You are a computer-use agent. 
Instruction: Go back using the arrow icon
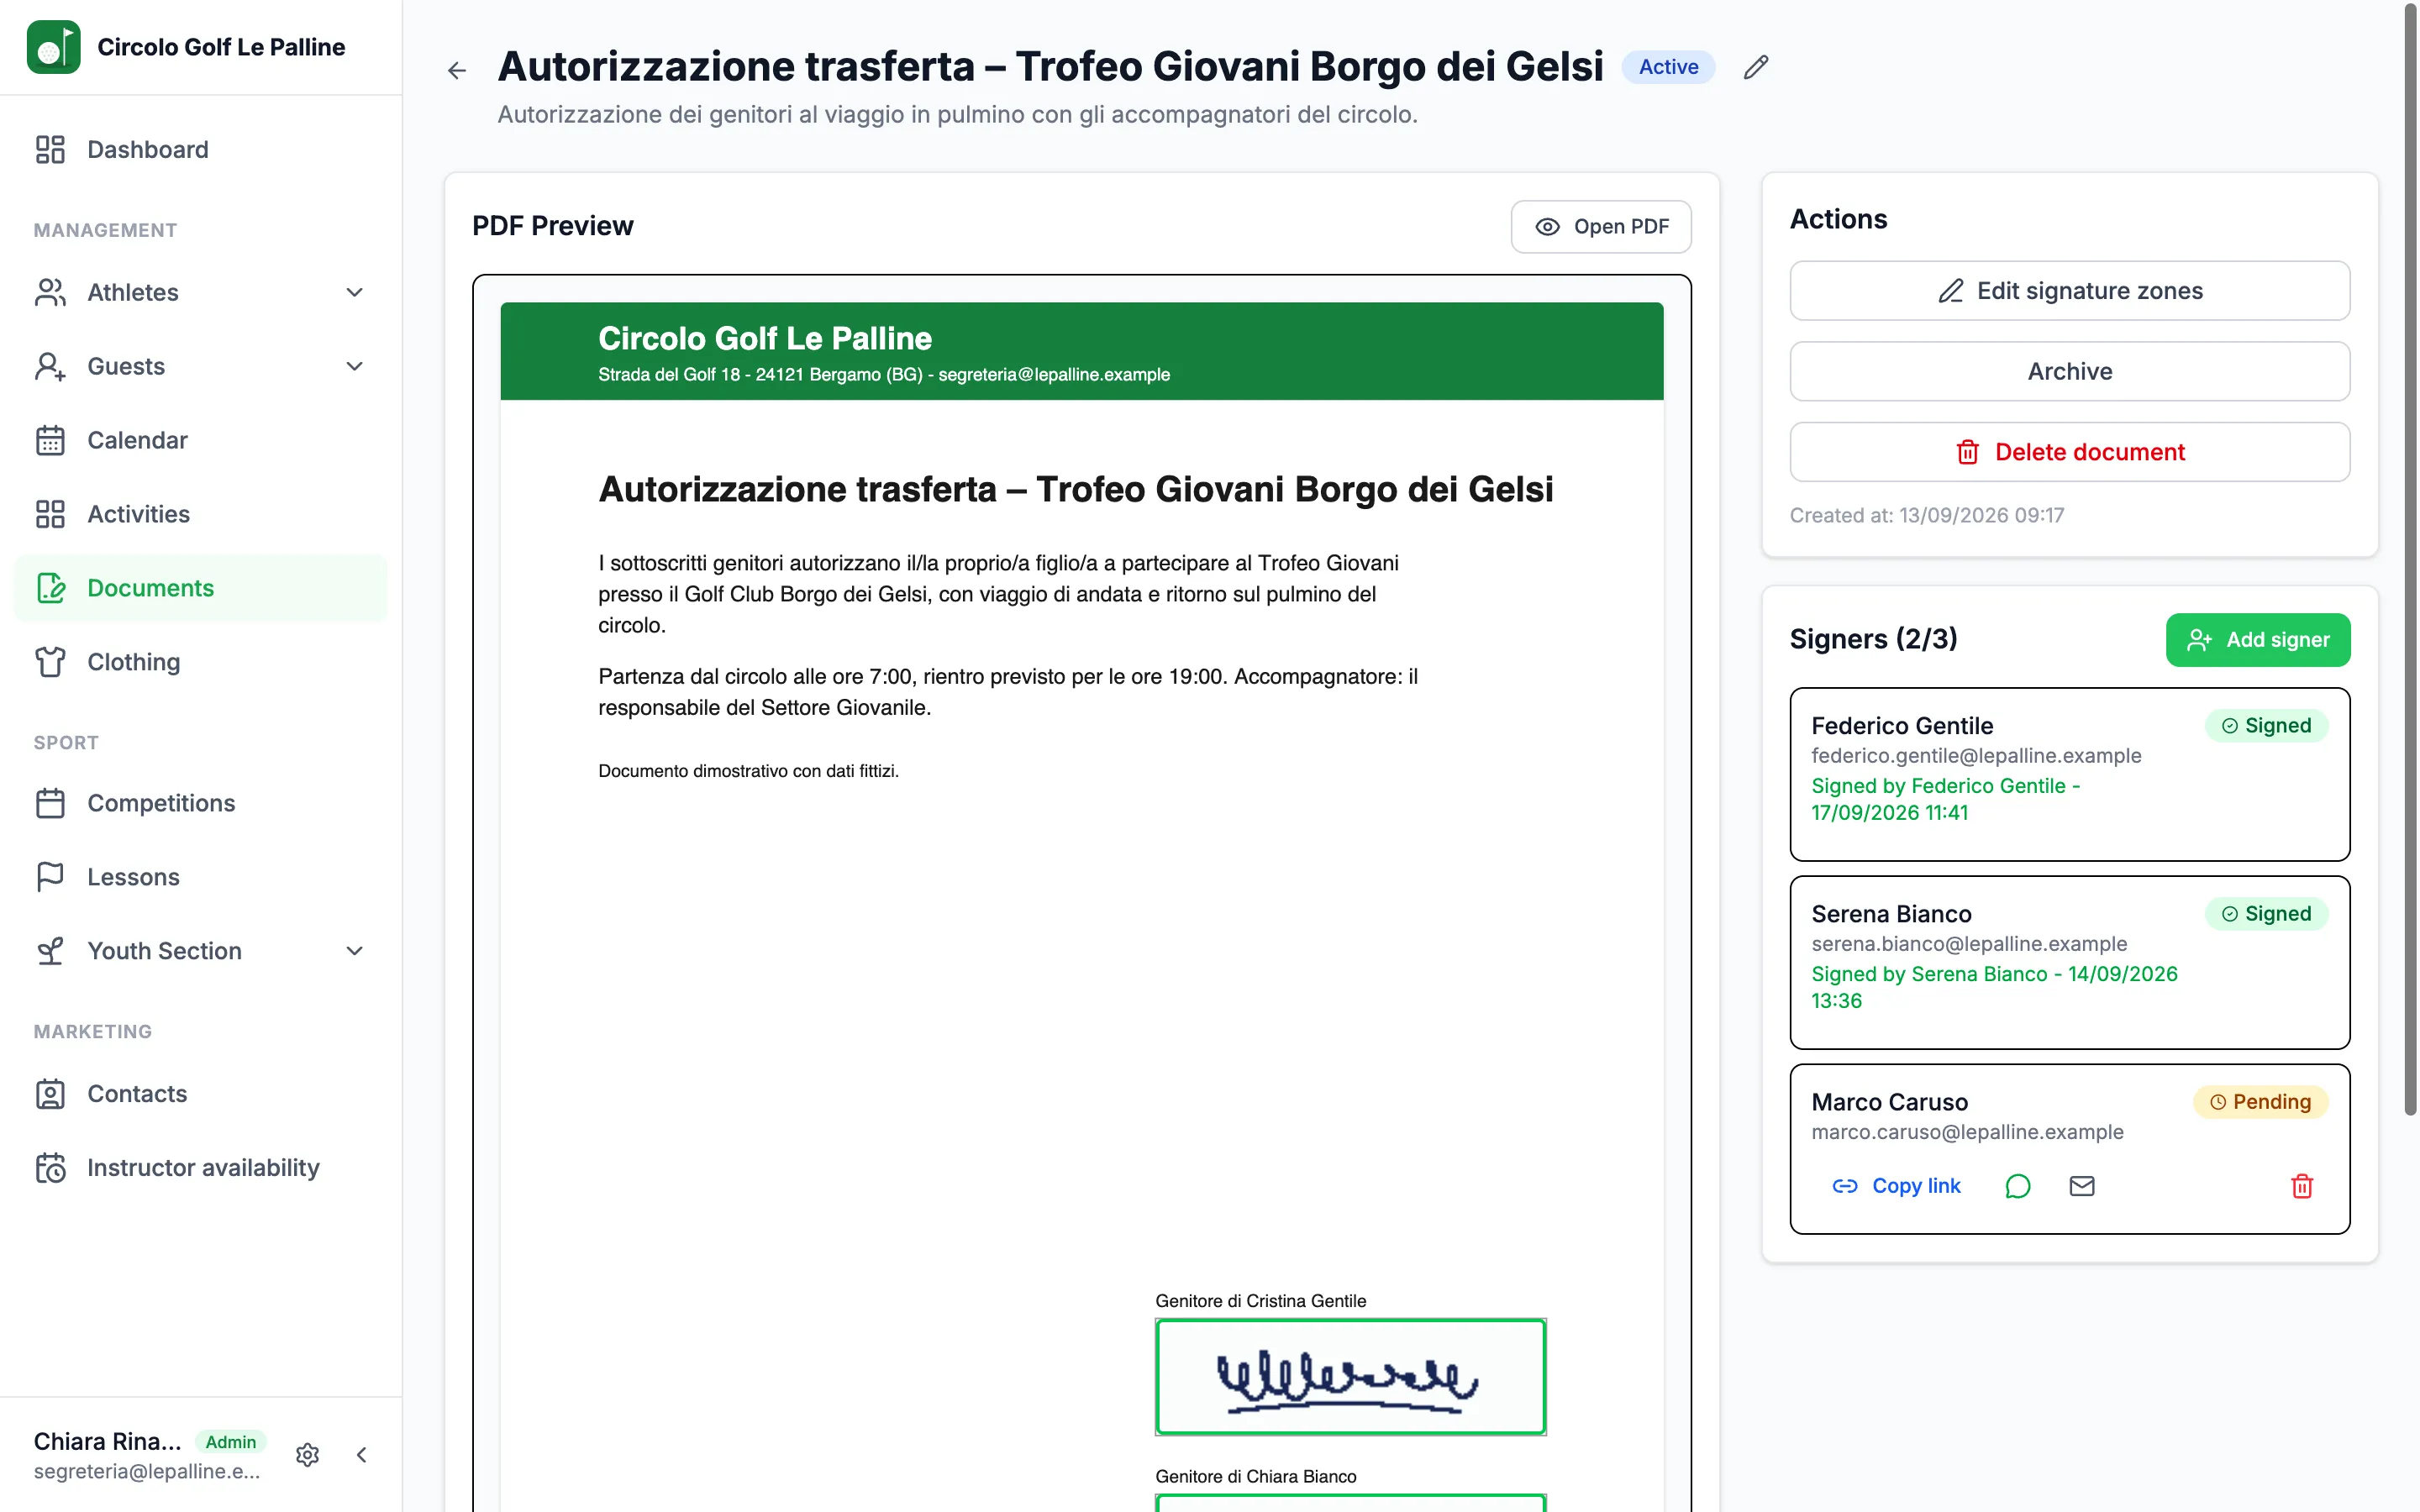457,70
